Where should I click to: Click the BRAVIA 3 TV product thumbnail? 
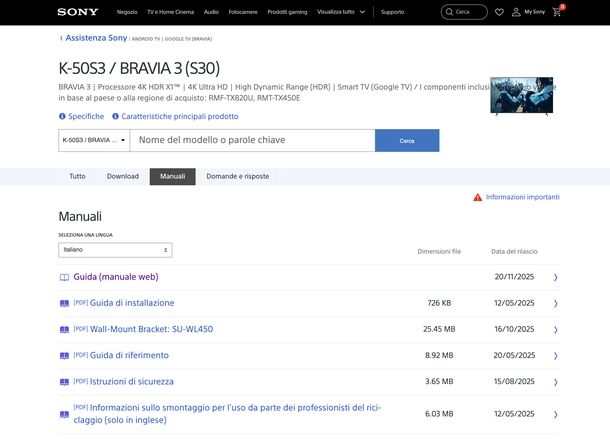(x=521, y=96)
